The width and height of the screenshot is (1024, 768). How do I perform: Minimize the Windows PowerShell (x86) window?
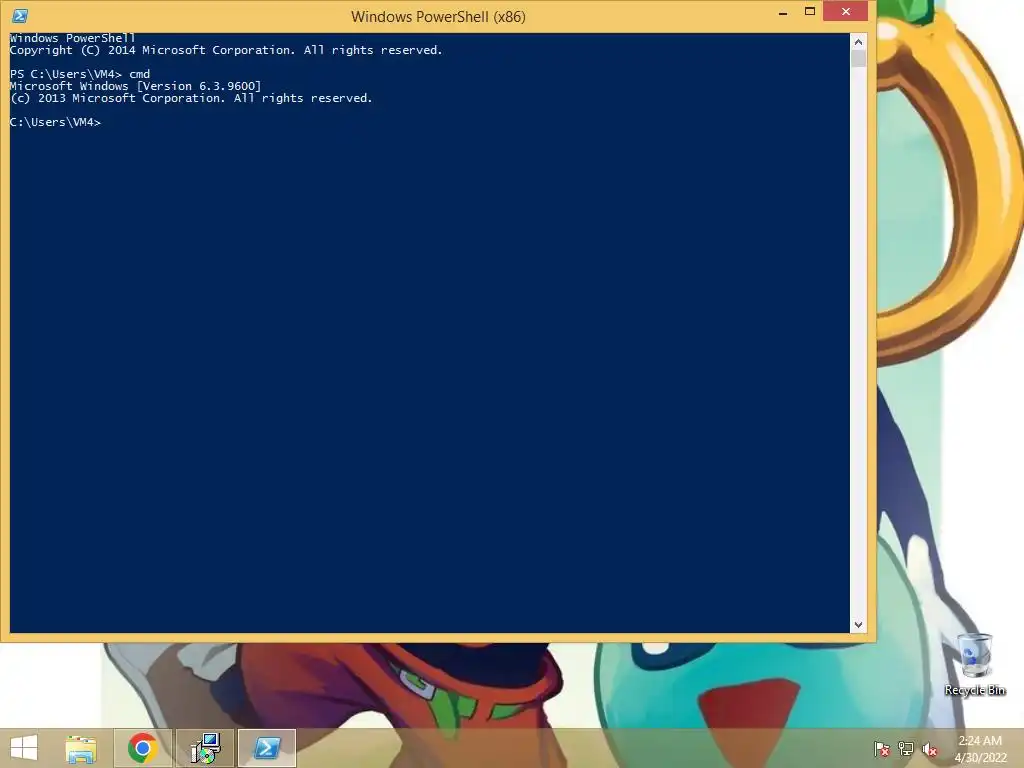tap(783, 12)
